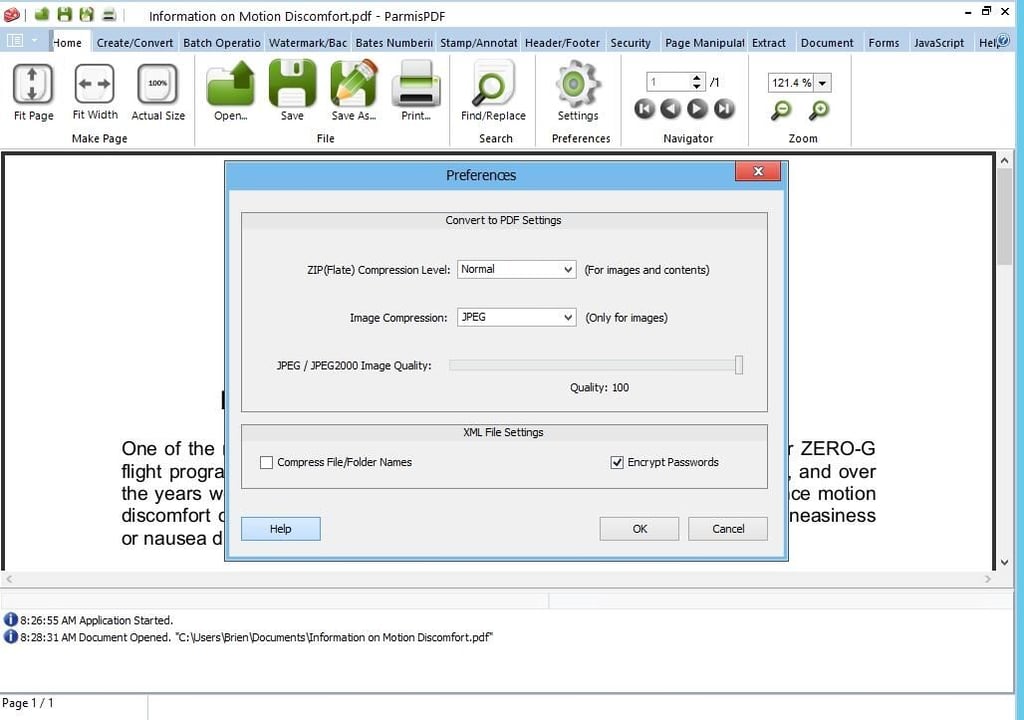Viewport: 1024px width, 720px height.
Task: Open the Forms tab
Action: click(884, 42)
